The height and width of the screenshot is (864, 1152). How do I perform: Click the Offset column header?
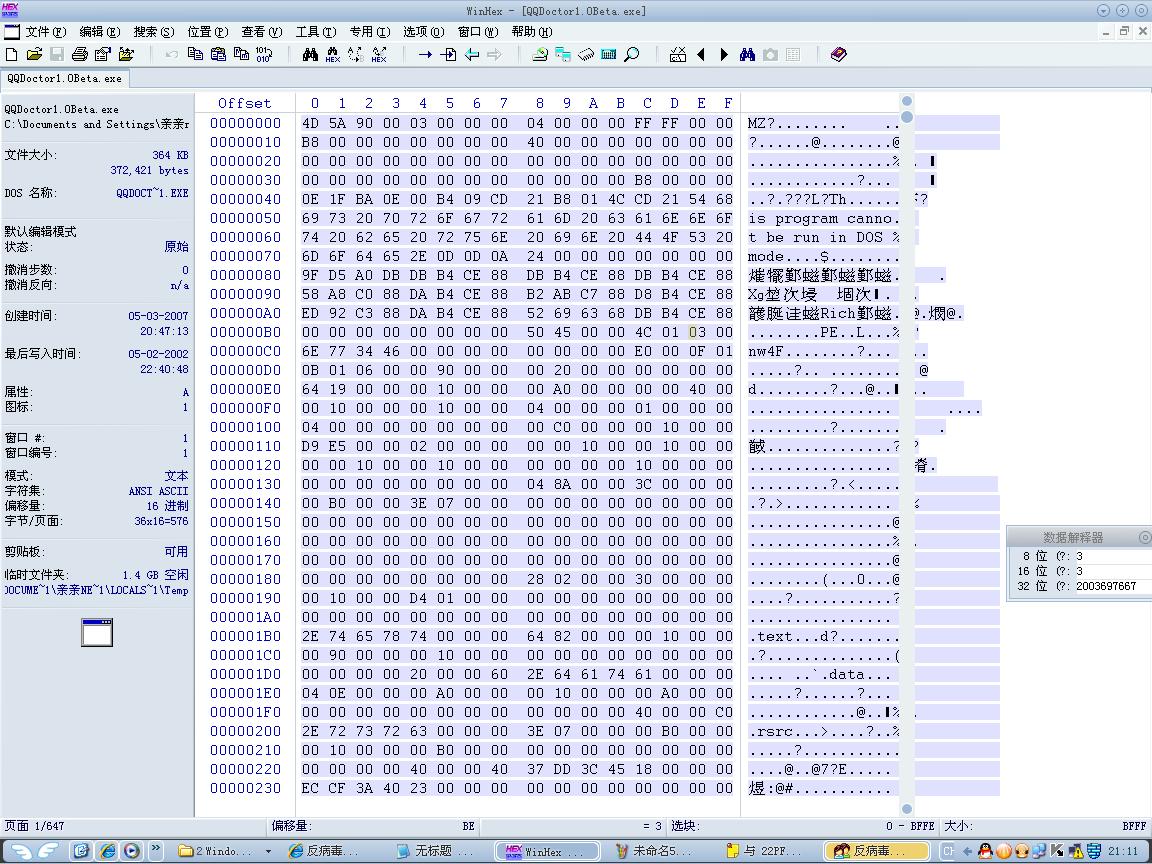point(245,103)
